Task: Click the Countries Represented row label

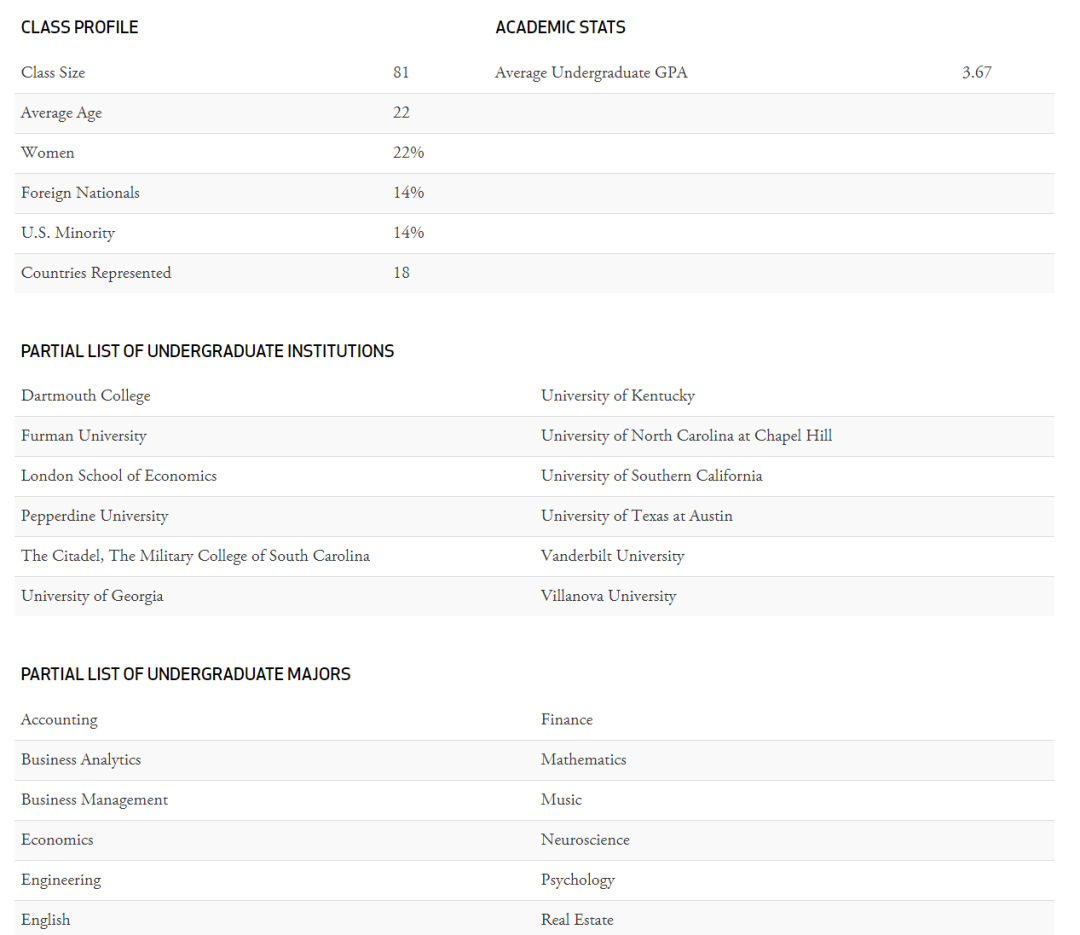Action: pyautogui.click(x=96, y=273)
